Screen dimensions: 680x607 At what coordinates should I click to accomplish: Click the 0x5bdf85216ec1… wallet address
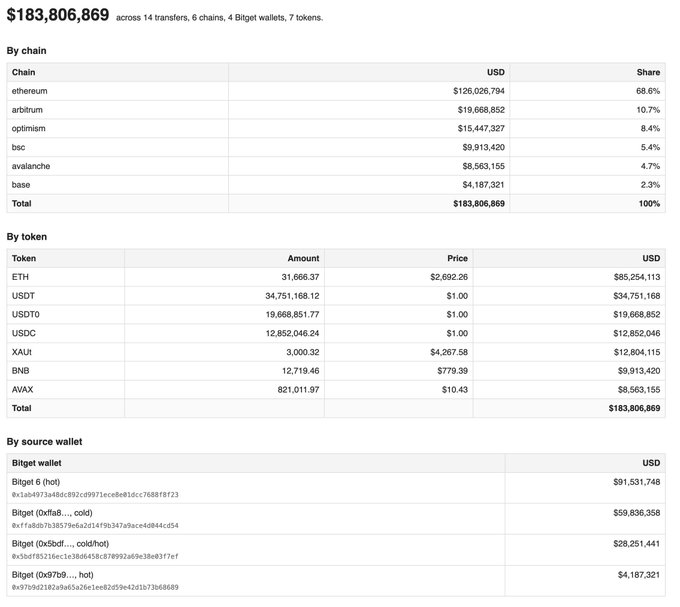tap(95, 556)
